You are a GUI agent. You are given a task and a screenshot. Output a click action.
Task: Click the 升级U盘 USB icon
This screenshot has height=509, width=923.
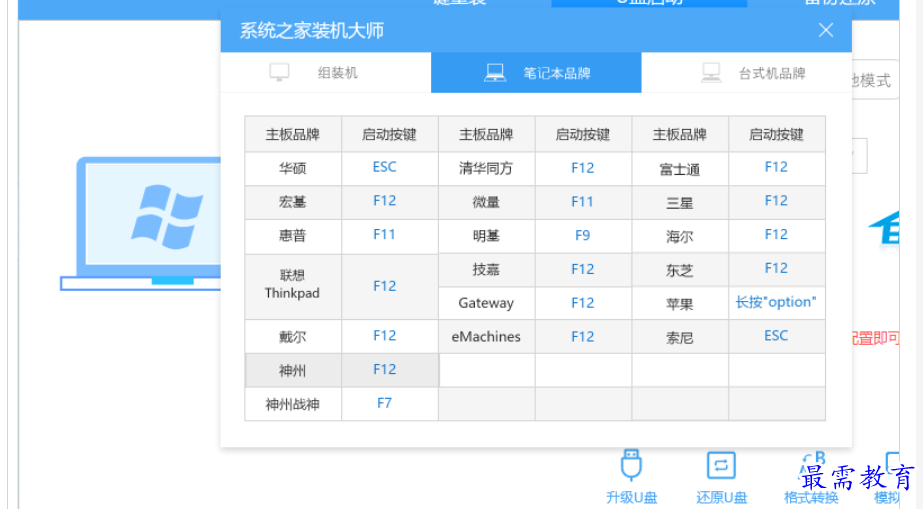click(631, 465)
